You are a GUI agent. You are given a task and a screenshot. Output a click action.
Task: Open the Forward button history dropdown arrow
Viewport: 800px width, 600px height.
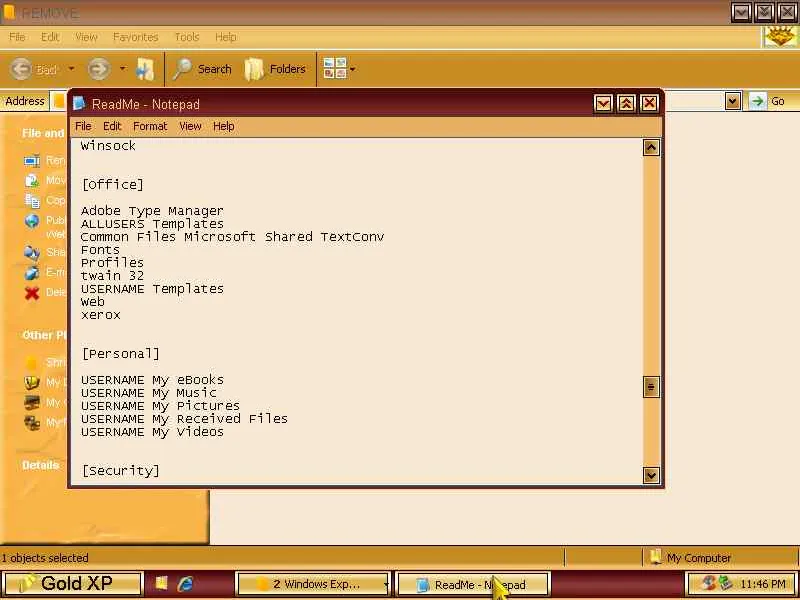point(122,68)
